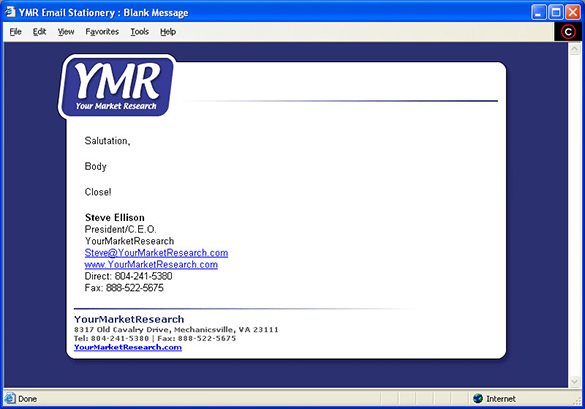This screenshot has width=585, height=409.
Task: Click the red circular throbber icon
Action: 568,32
